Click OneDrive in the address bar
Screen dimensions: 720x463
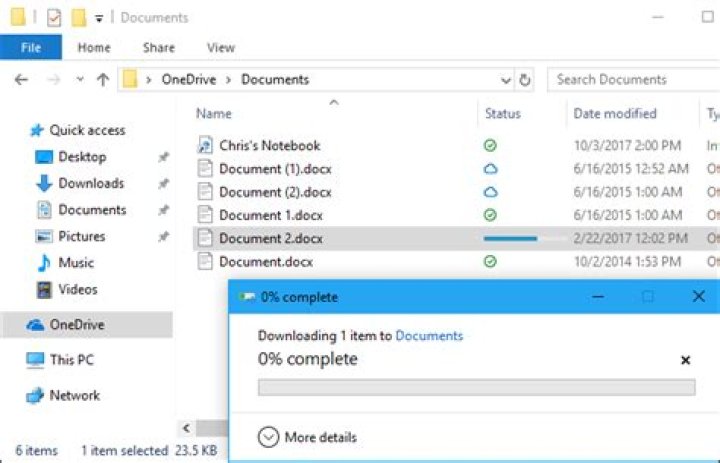click(x=189, y=79)
